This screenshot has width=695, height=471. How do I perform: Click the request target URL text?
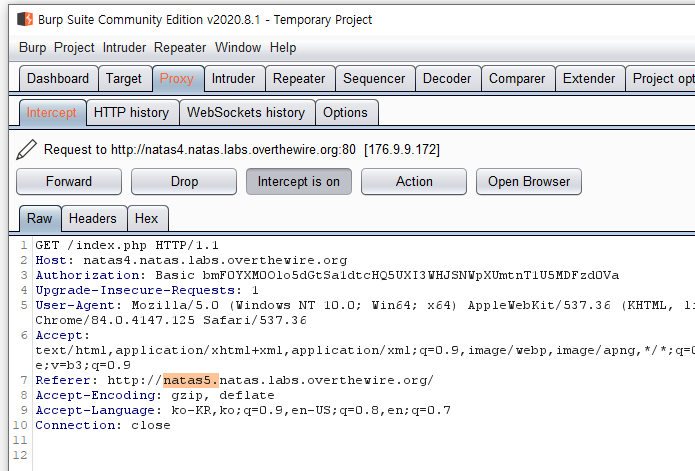pyautogui.click(x=233, y=150)
